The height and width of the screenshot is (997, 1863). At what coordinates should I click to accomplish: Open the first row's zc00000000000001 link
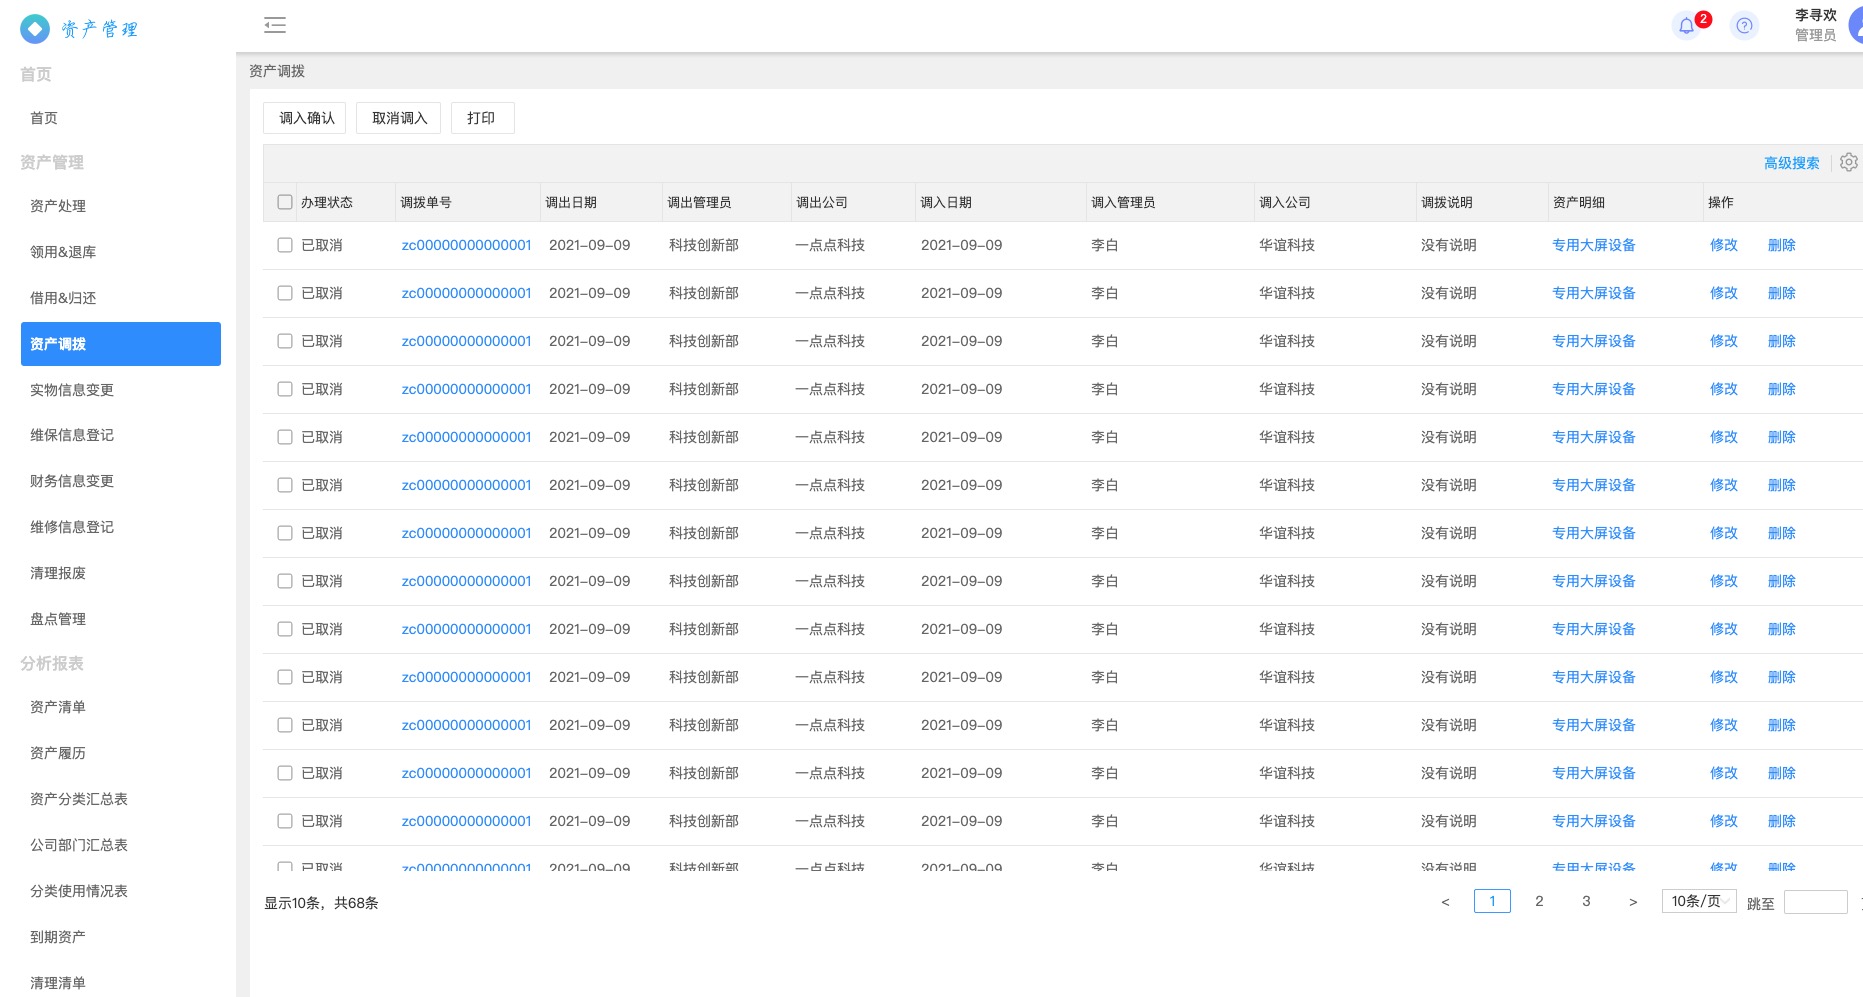point(466,245)
